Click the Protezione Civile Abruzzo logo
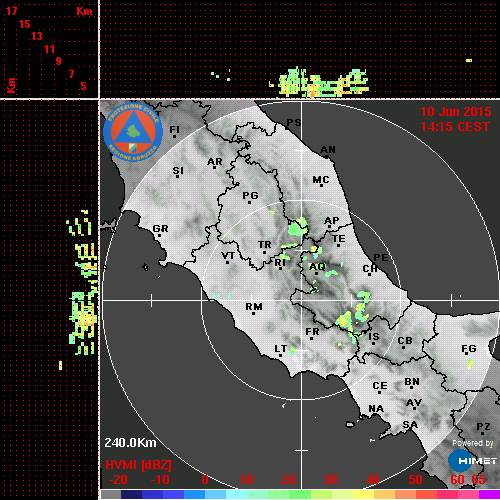500x500 pixels. 133,132
